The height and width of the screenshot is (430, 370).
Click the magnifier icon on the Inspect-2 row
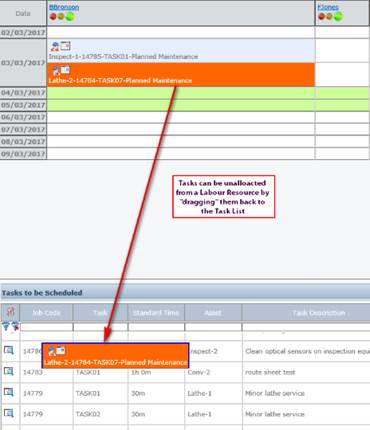click(x=9, y=350)
